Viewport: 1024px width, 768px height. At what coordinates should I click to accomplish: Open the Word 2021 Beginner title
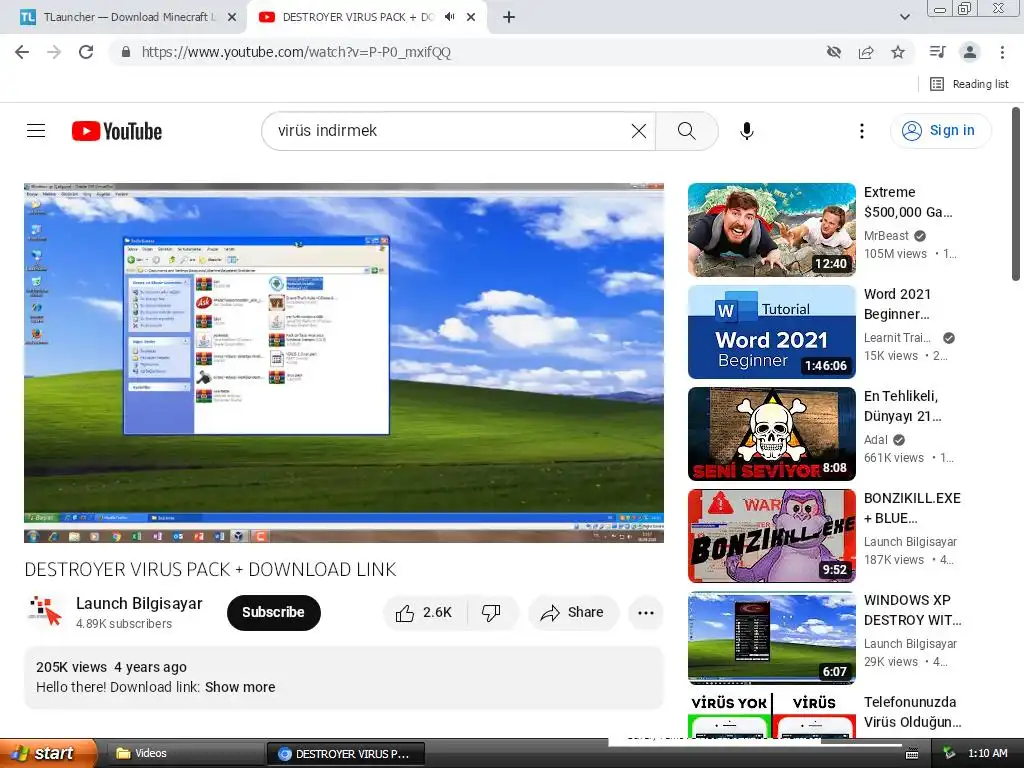(897, 304)
